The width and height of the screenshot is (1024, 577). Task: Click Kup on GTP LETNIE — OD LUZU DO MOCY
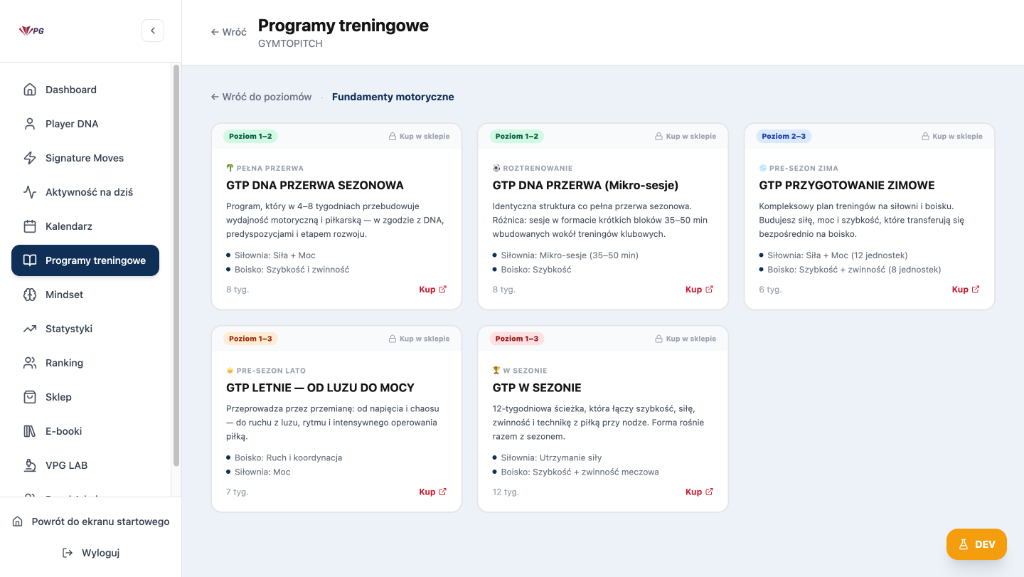(432, 491)
